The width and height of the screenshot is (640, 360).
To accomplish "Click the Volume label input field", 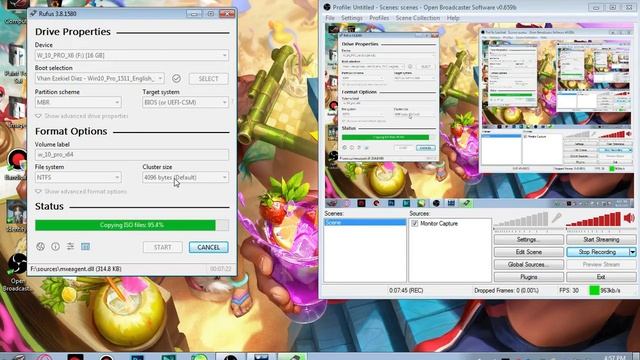I will (x=131, y=155).
